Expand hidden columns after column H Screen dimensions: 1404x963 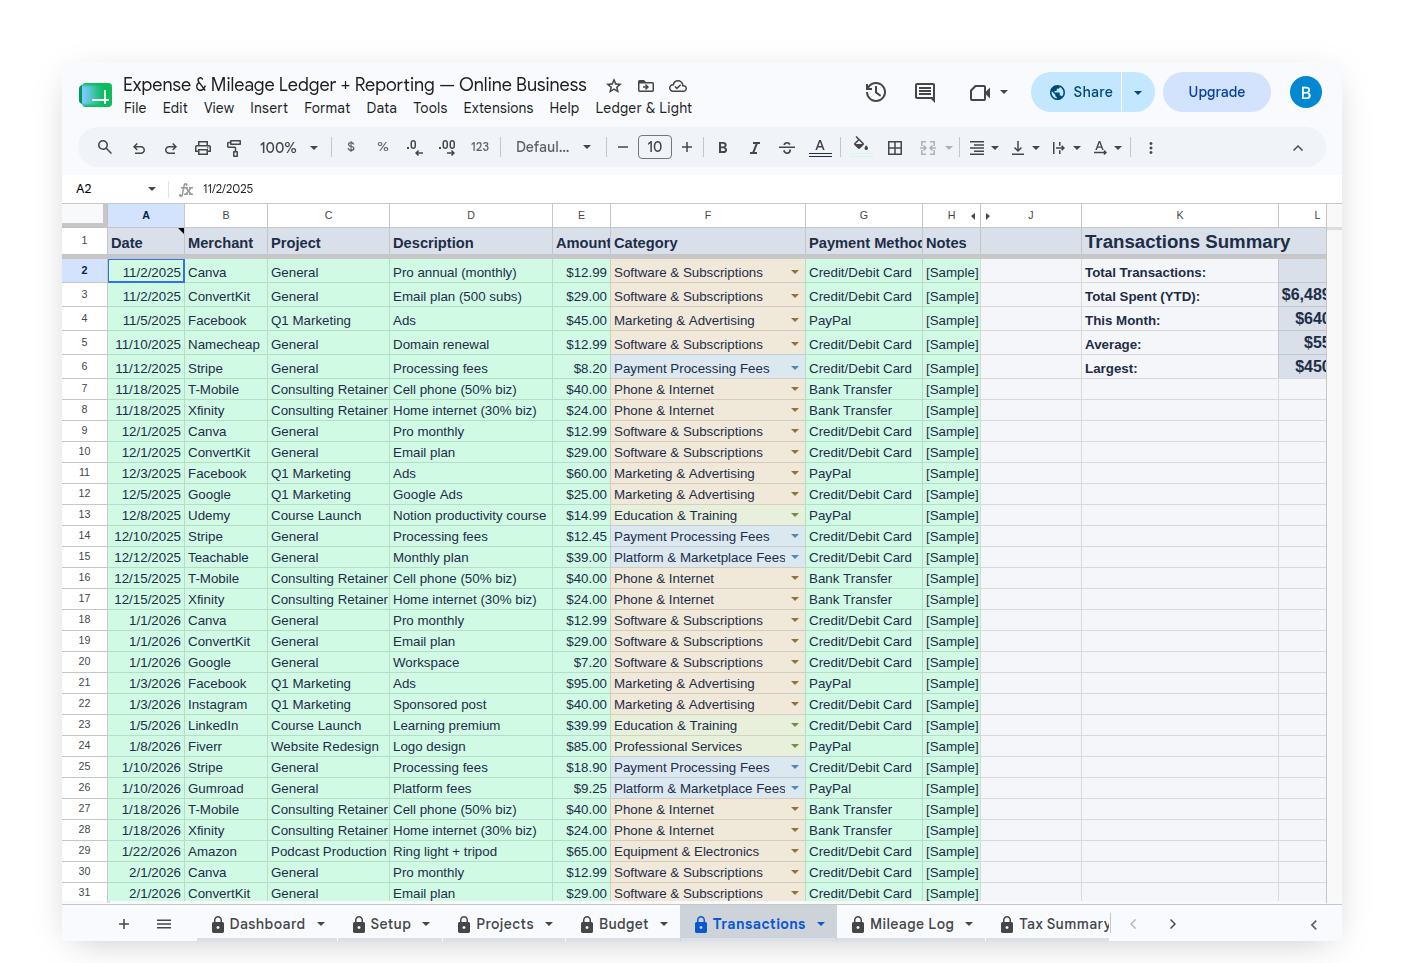pyautogui.click(x=987, y=216)
